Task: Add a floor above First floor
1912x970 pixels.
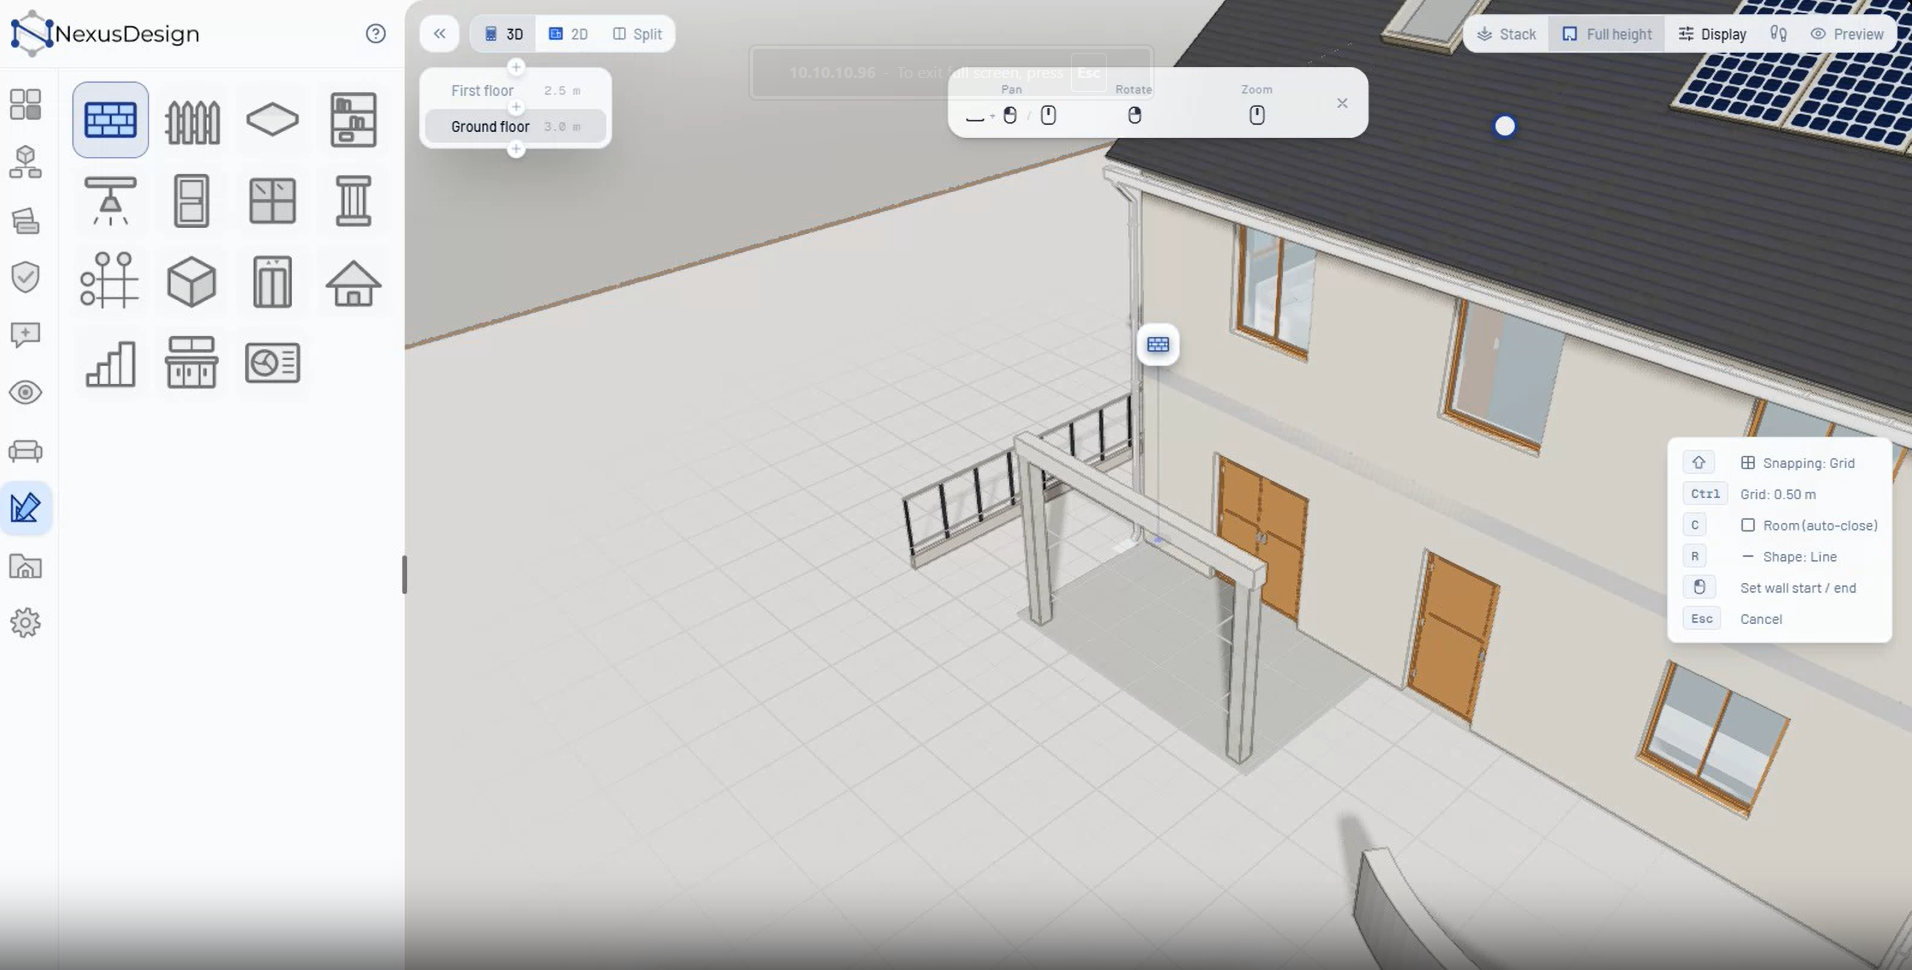Action: click(516, 67)
